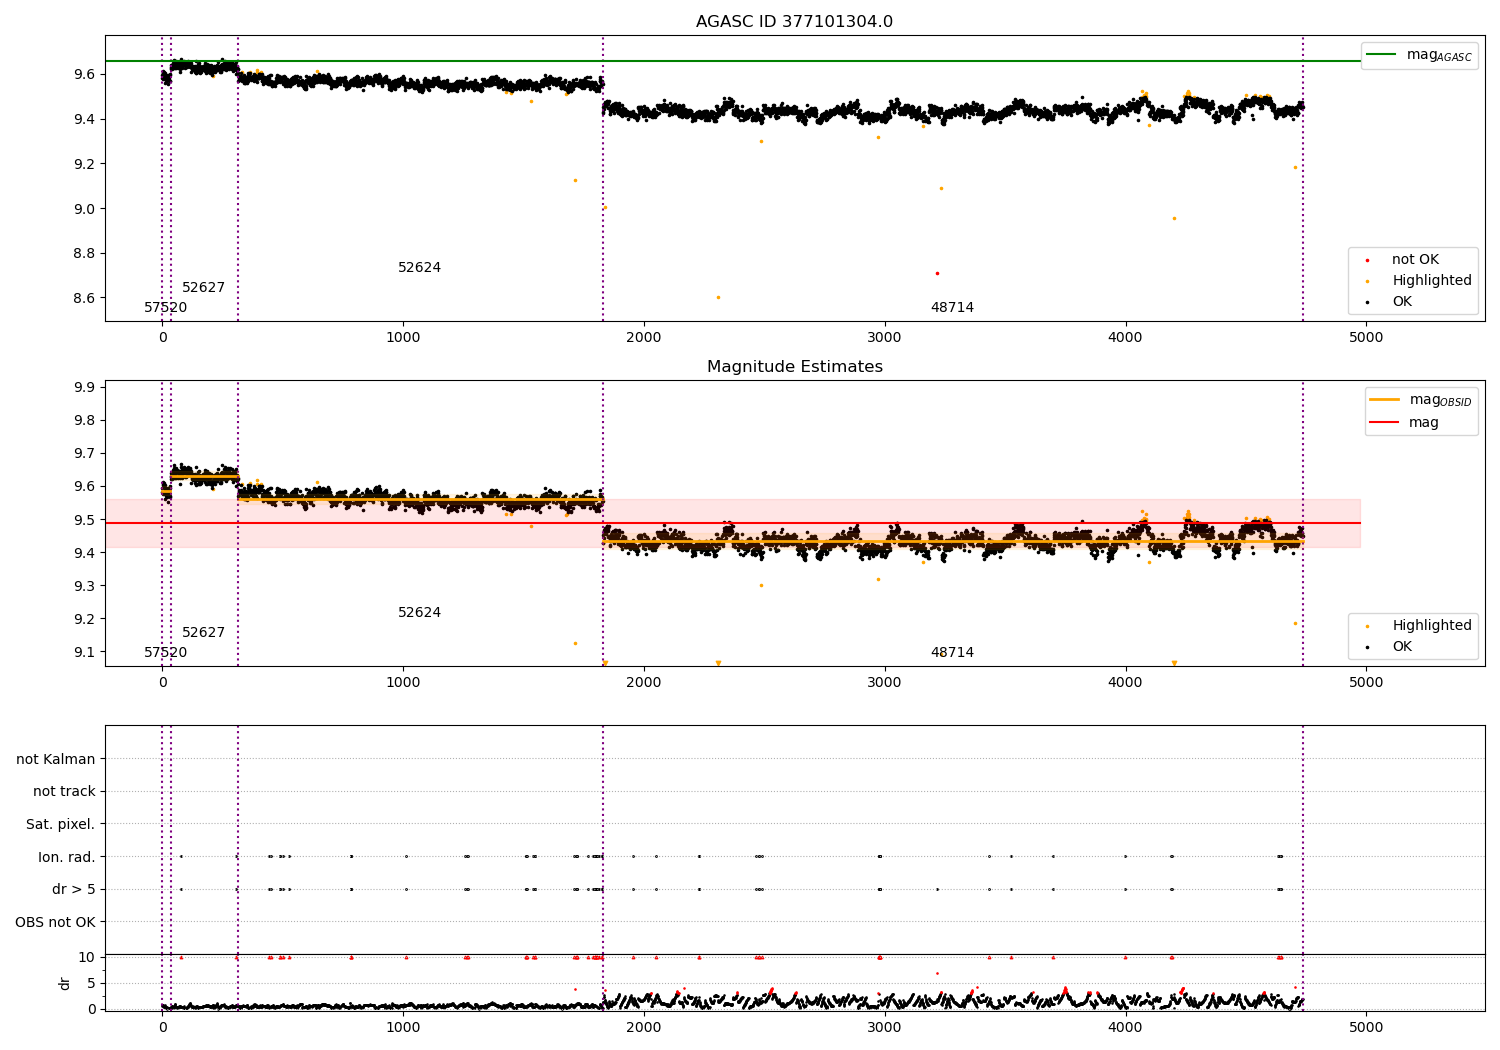Click OBSID annotation 57520 in the middle panel
This screenshot has height=1050, width=1500.
coord(165,653)
